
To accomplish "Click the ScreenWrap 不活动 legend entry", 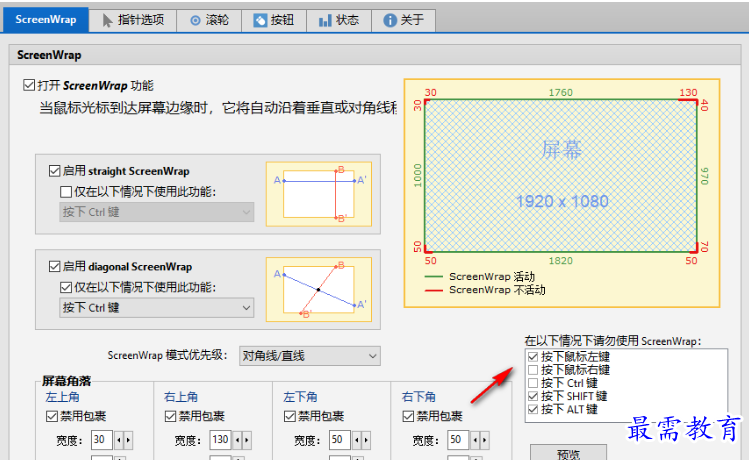I will tap(485, 290).
